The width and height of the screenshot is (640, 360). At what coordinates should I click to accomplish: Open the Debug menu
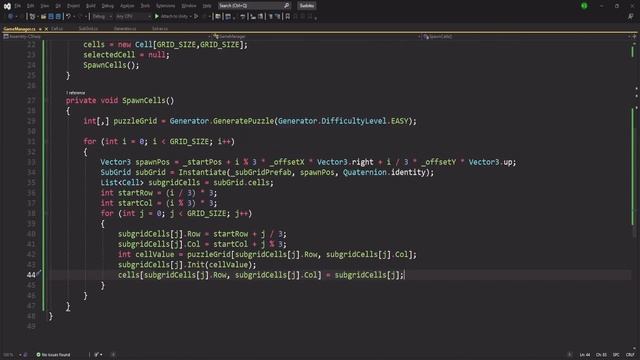tap(107, 6)
